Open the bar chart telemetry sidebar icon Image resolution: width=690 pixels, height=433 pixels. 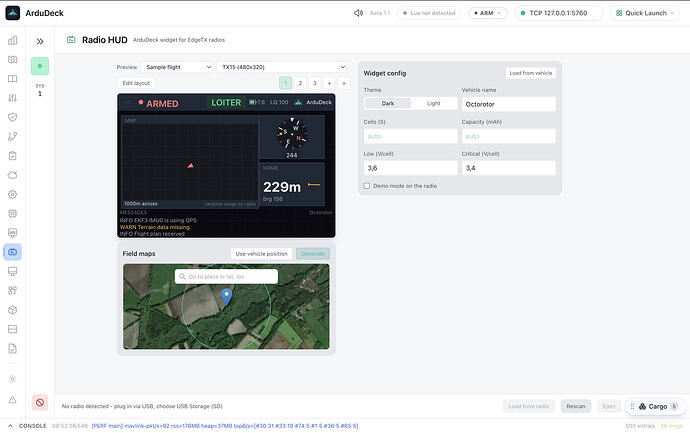coord(12,40)
